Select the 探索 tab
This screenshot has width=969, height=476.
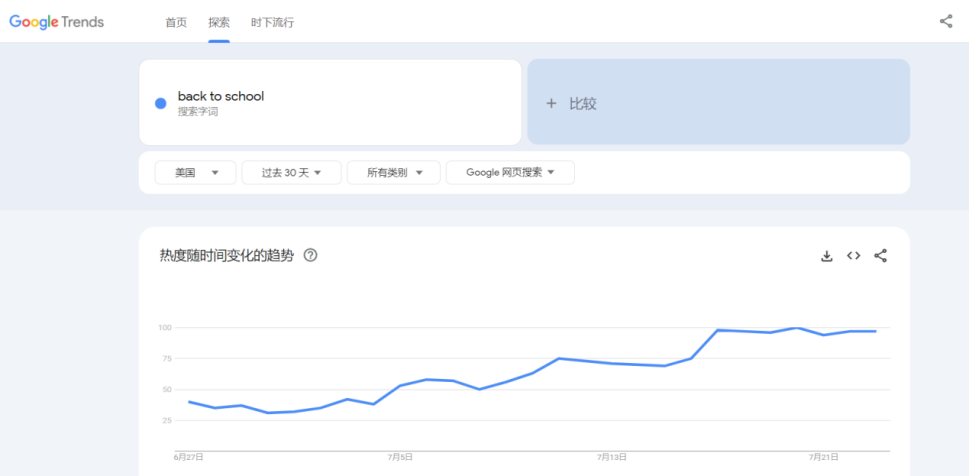point(219,23)
